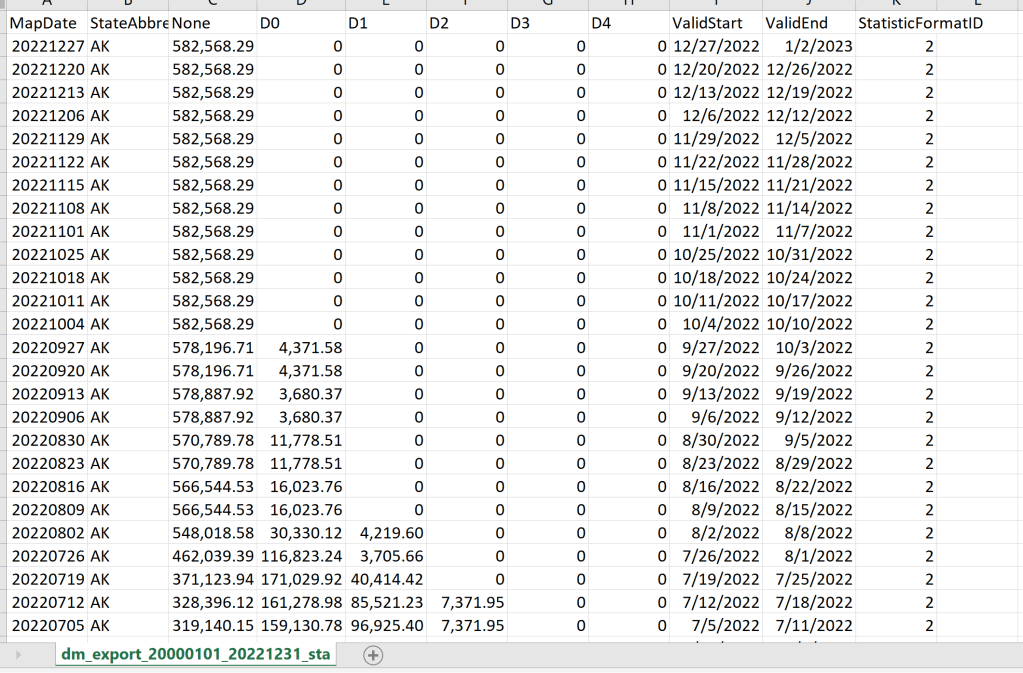Select the MapDate cell 20221227
The width and height of the screenshot is (1023, 673).
coord(46,46)
